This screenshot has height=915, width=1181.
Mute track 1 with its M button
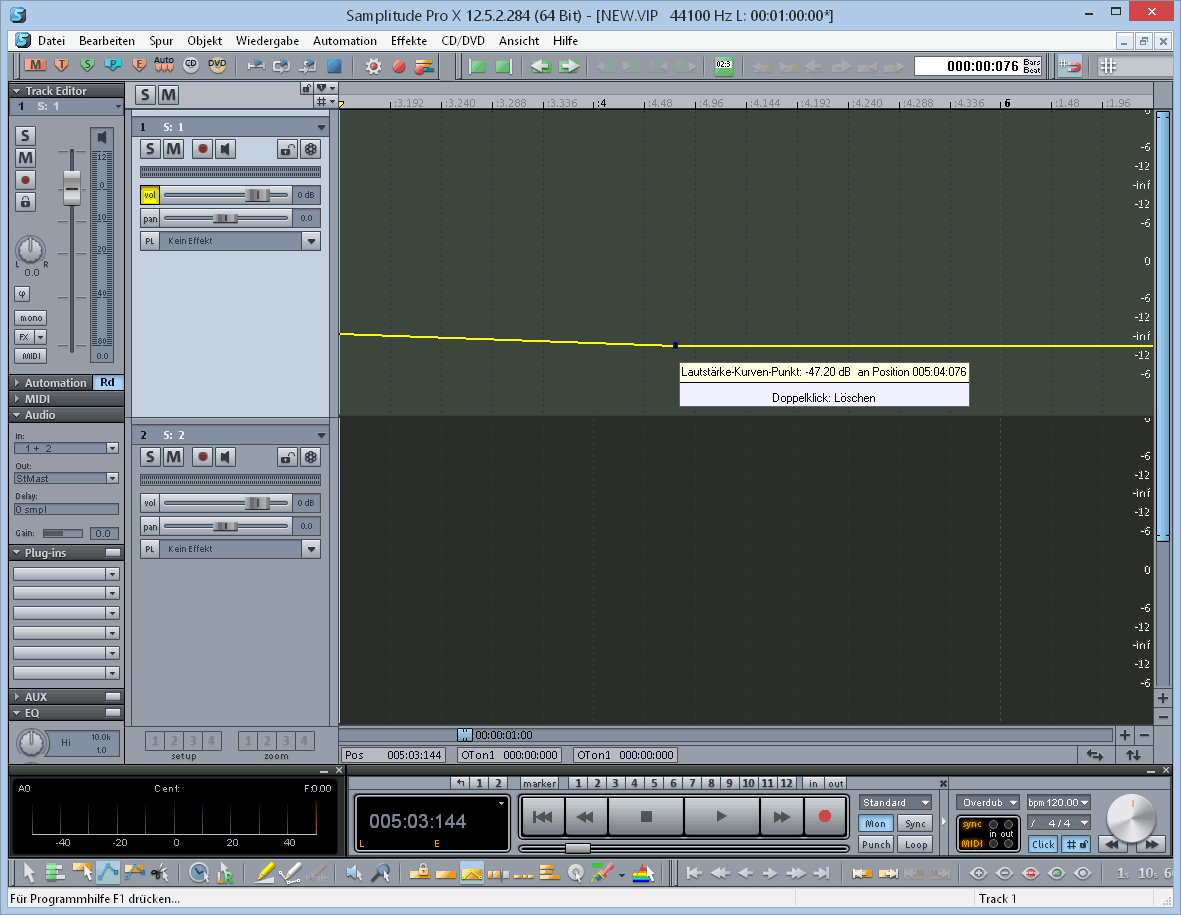click(173, 149)
